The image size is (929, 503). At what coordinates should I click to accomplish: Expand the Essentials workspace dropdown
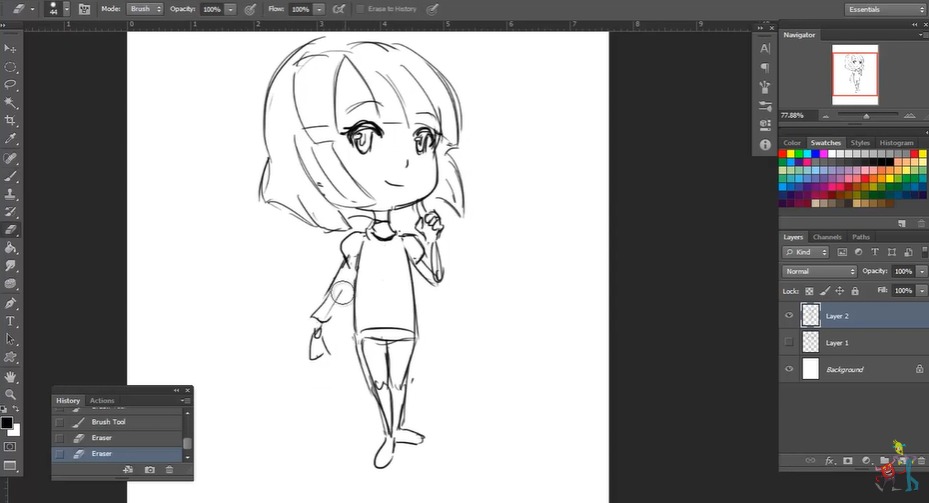pyautogui.click(x=884, y=9)
